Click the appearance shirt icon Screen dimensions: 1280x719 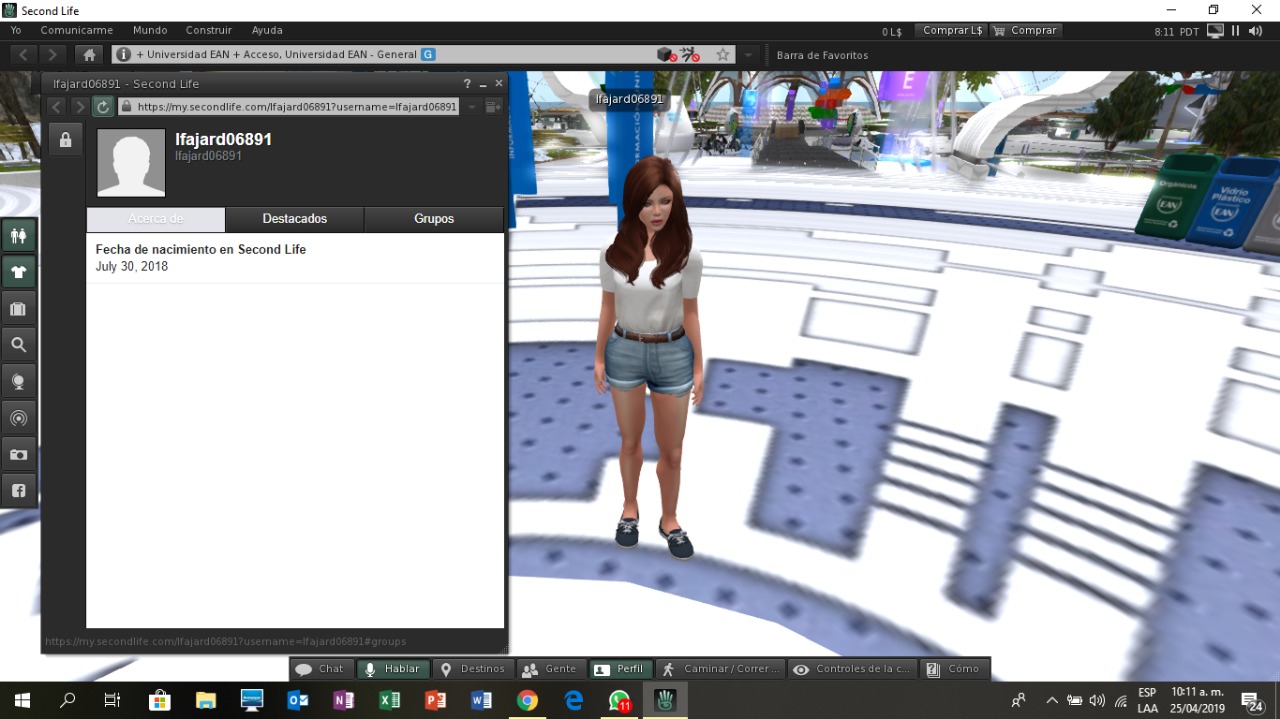tap(18, 272)
